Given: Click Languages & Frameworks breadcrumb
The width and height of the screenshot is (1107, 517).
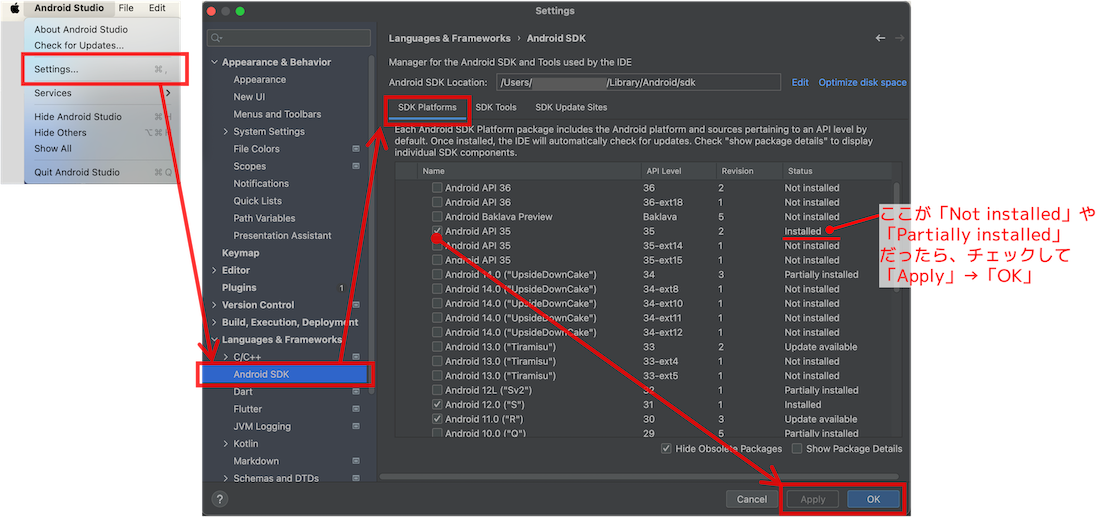Looking at the screenshot, I should tap(449, 38).
